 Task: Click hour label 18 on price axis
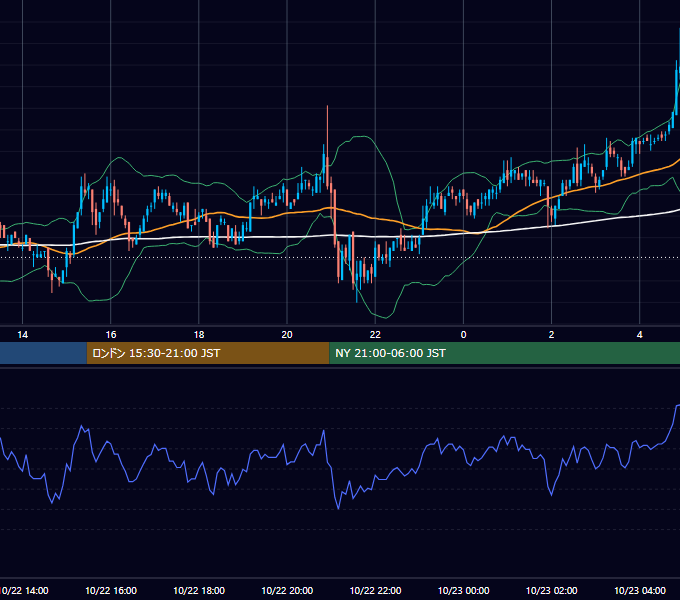click(199, 335)
